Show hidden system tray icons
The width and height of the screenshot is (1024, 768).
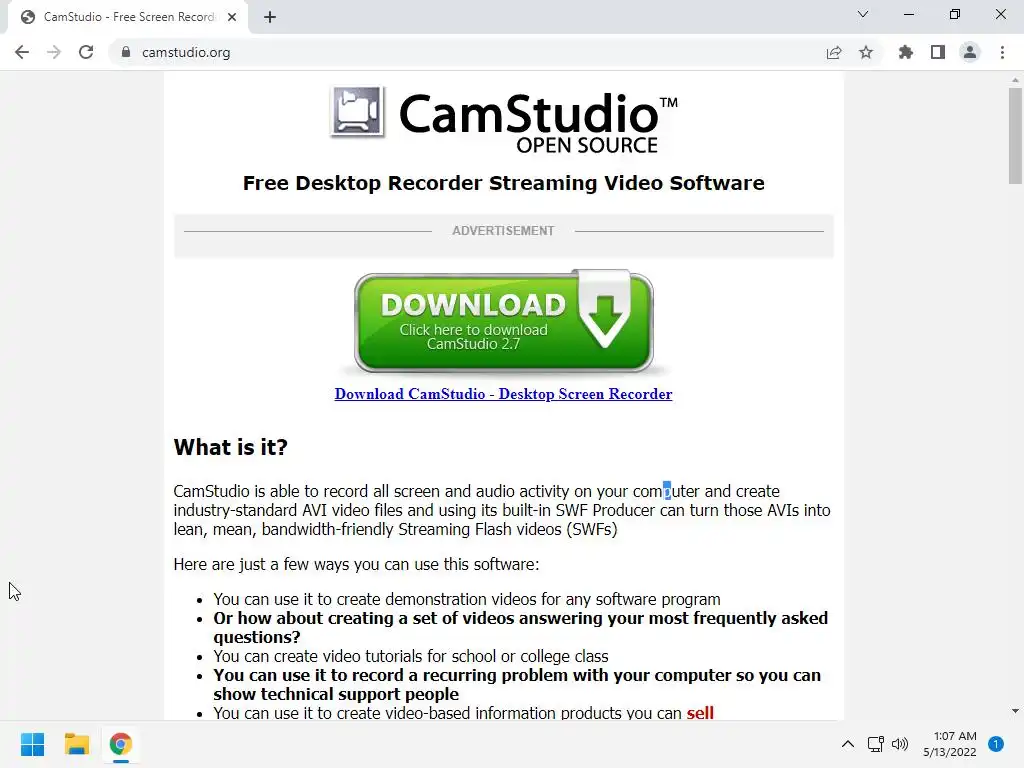point(848,744)
